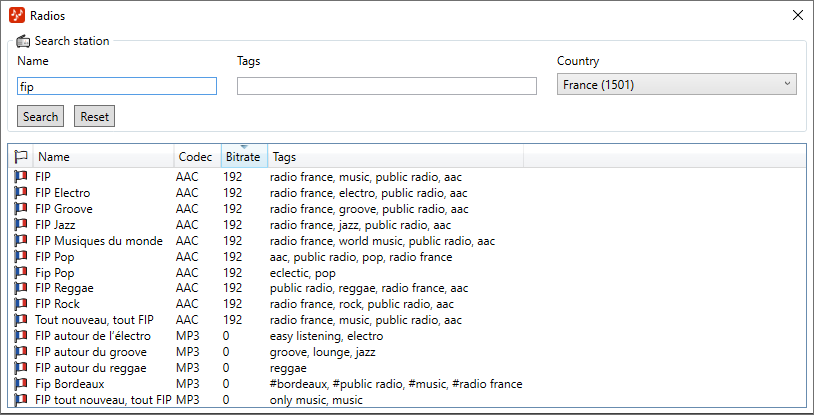Click the flag icon next to Fip Bordeaux
Image resolution: width=814 pixels, height=415 pixels.
(x=21, y=384)
